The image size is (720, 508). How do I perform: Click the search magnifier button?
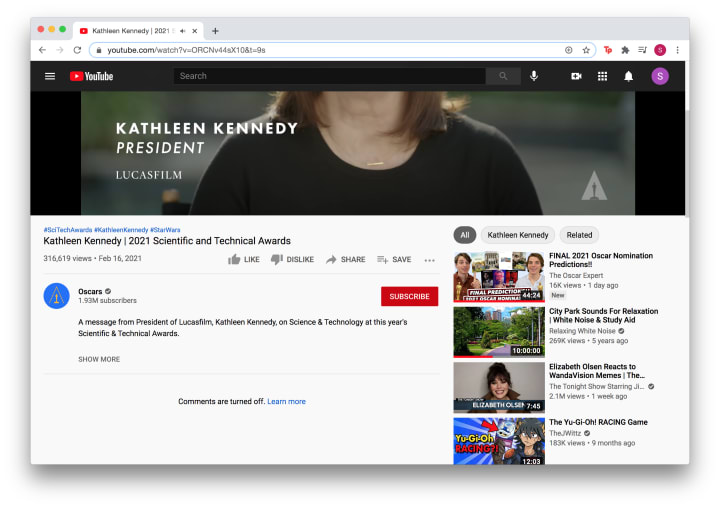pos(503,76)
